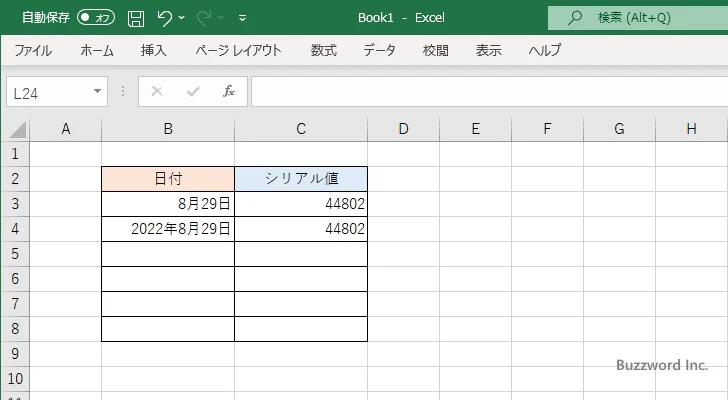
Task: Select row 5 header
Action: point(15,254)
